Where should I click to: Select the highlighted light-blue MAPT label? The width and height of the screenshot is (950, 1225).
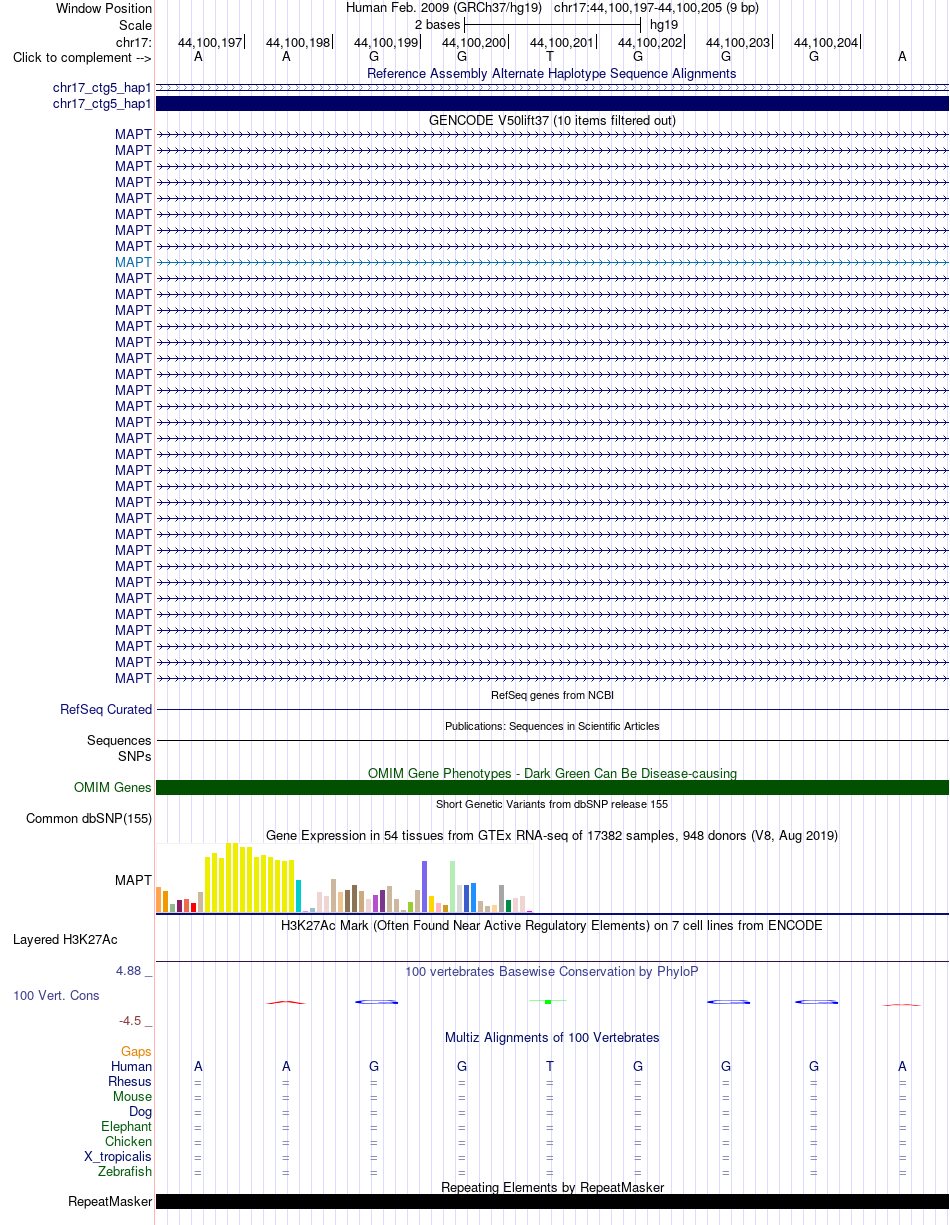[x=133, y=262]
